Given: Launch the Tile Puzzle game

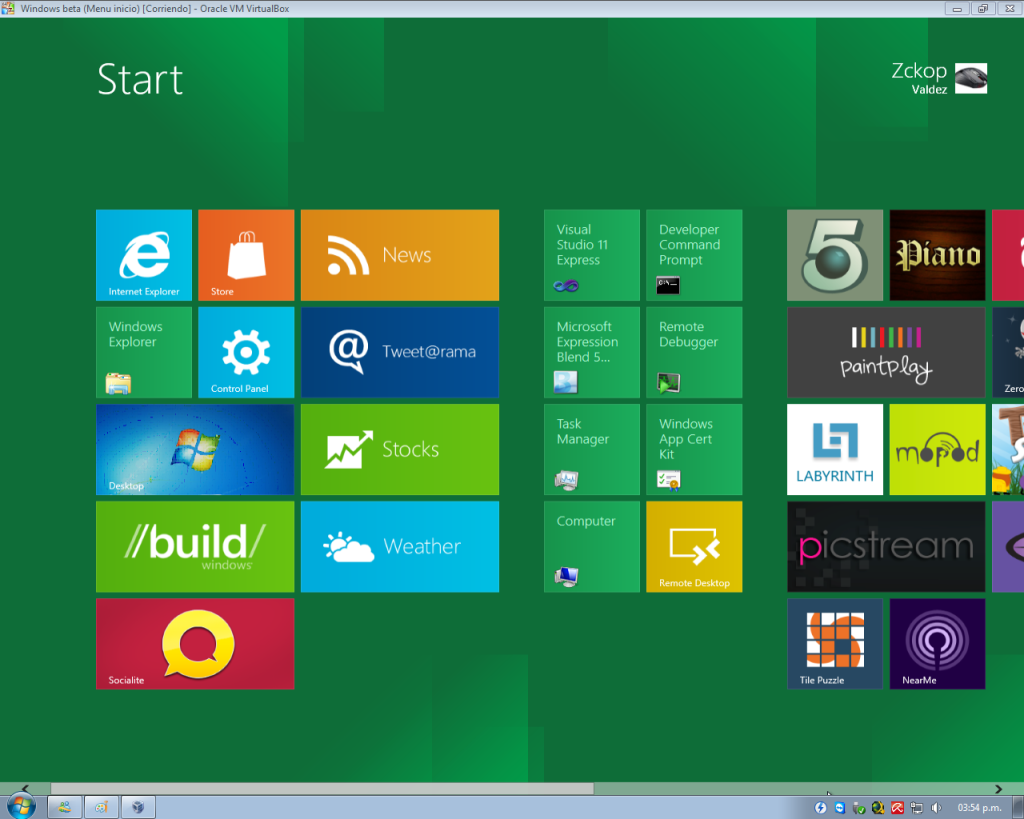Looking at the screenshot, I should pyautogui.click(x=835, y=644).
